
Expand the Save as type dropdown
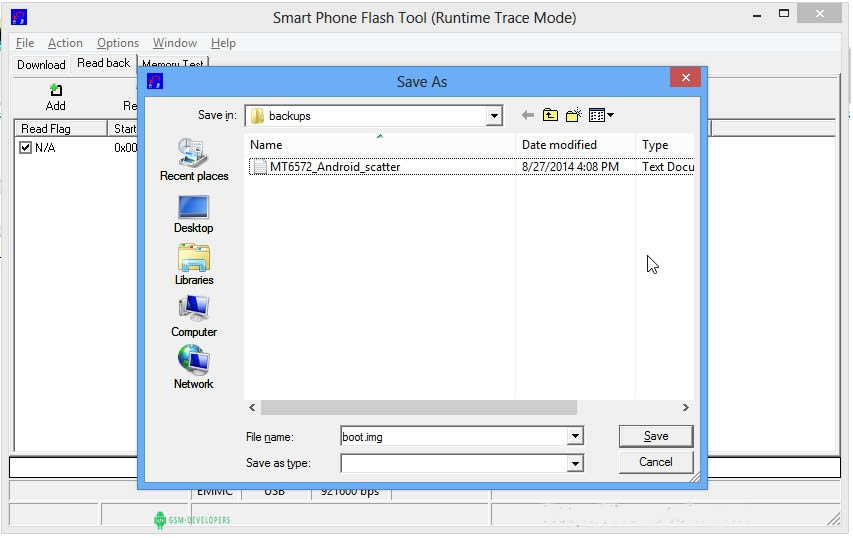click(x=574, y=463)
